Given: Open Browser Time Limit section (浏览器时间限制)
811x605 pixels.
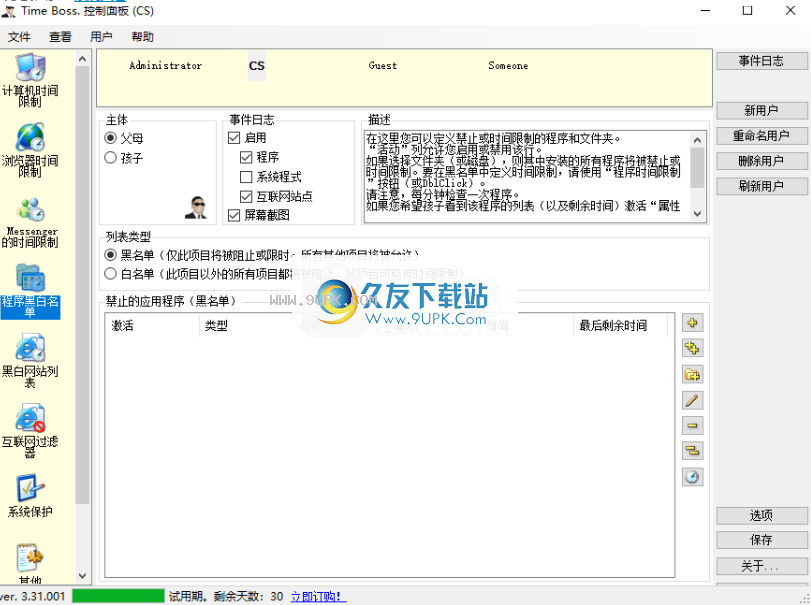Looking at the screenshot, I should coord(30,150).
